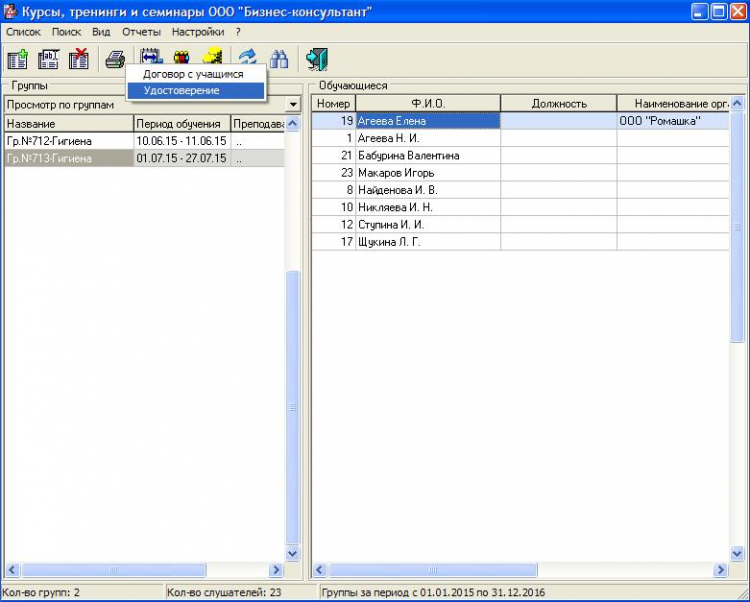Click students list scroll up arrow
Image resolution: width=750 pixels, height=602 pixels.
(x=737, y=103)
